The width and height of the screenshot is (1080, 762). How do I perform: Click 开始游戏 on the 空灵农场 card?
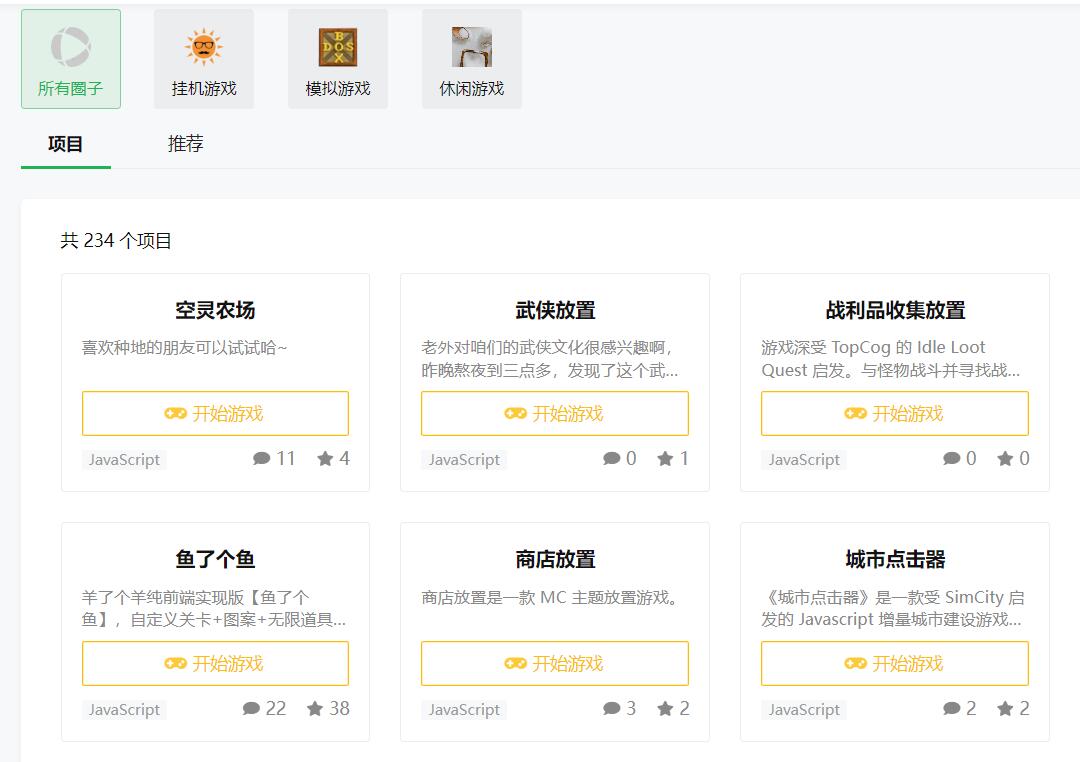[216, 413]
